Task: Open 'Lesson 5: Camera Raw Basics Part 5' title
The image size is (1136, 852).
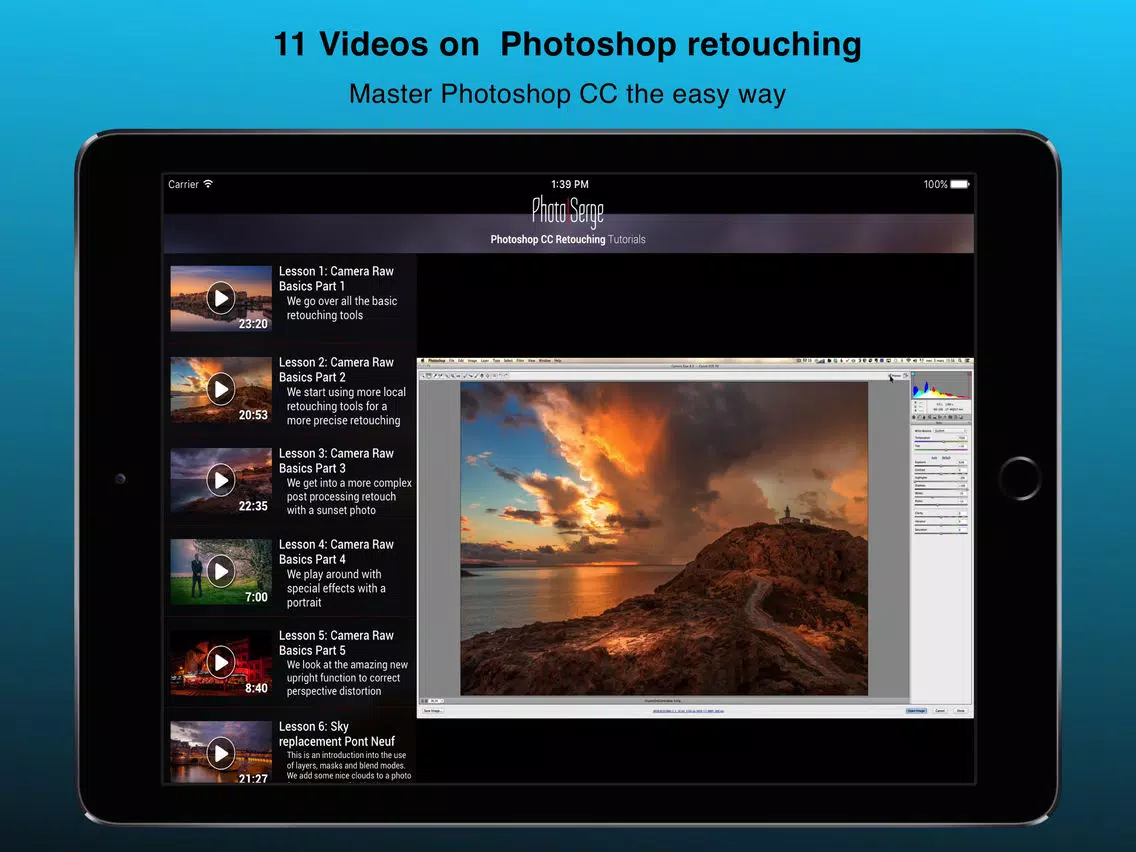Action: click(336, 643)
